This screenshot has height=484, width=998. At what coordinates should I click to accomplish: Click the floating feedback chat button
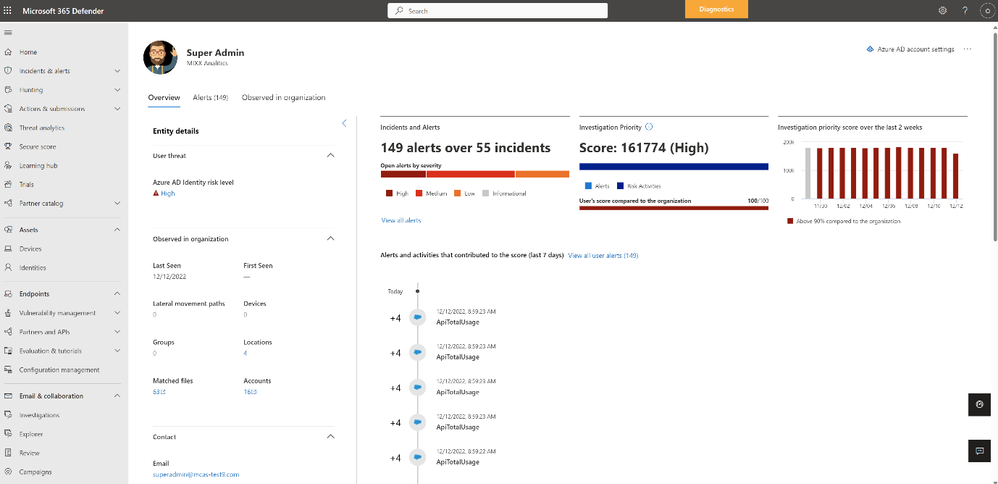pyautogui.click(x=980, y=450)
